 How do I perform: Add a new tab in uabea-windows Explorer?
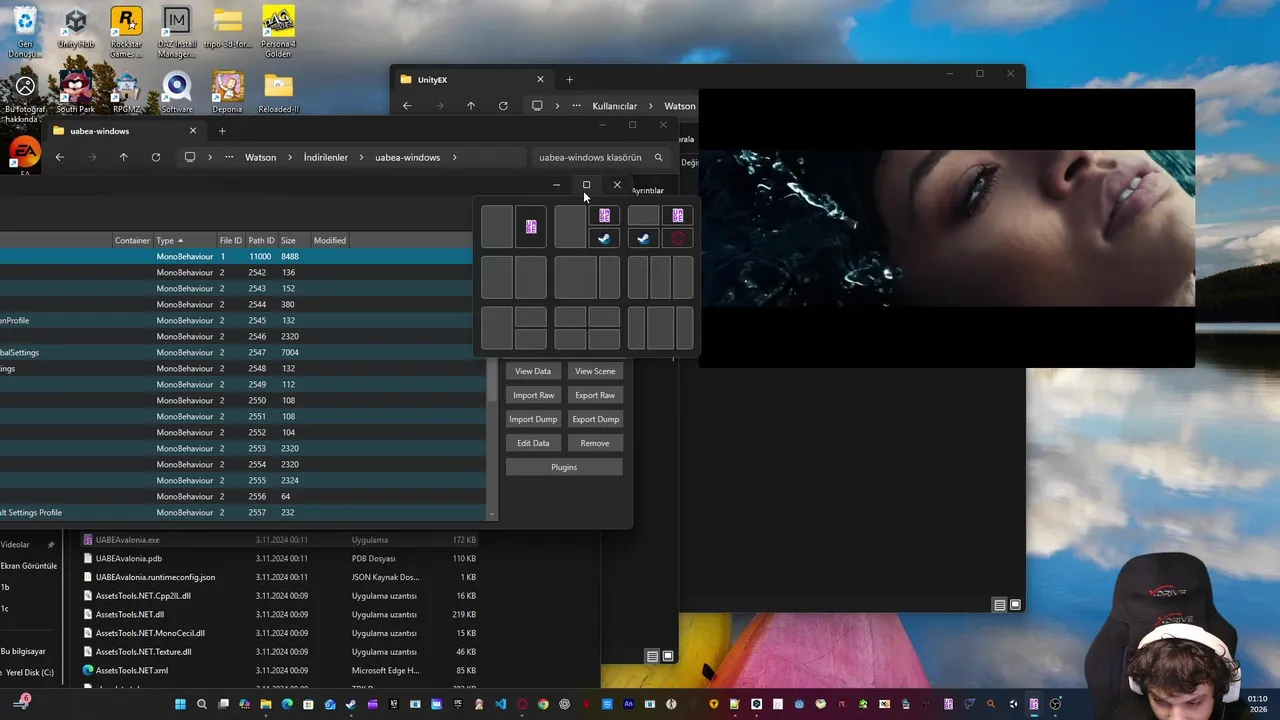coord(222,131)
